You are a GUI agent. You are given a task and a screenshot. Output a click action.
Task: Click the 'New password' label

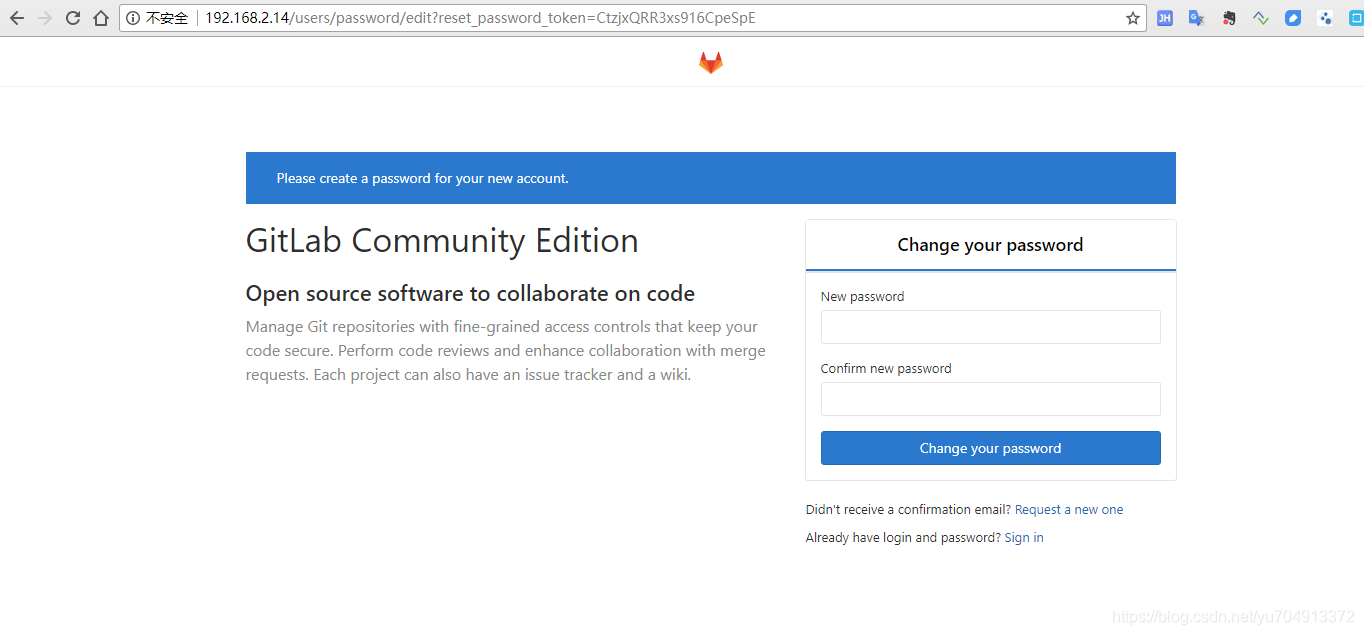(x=862, y=297)
